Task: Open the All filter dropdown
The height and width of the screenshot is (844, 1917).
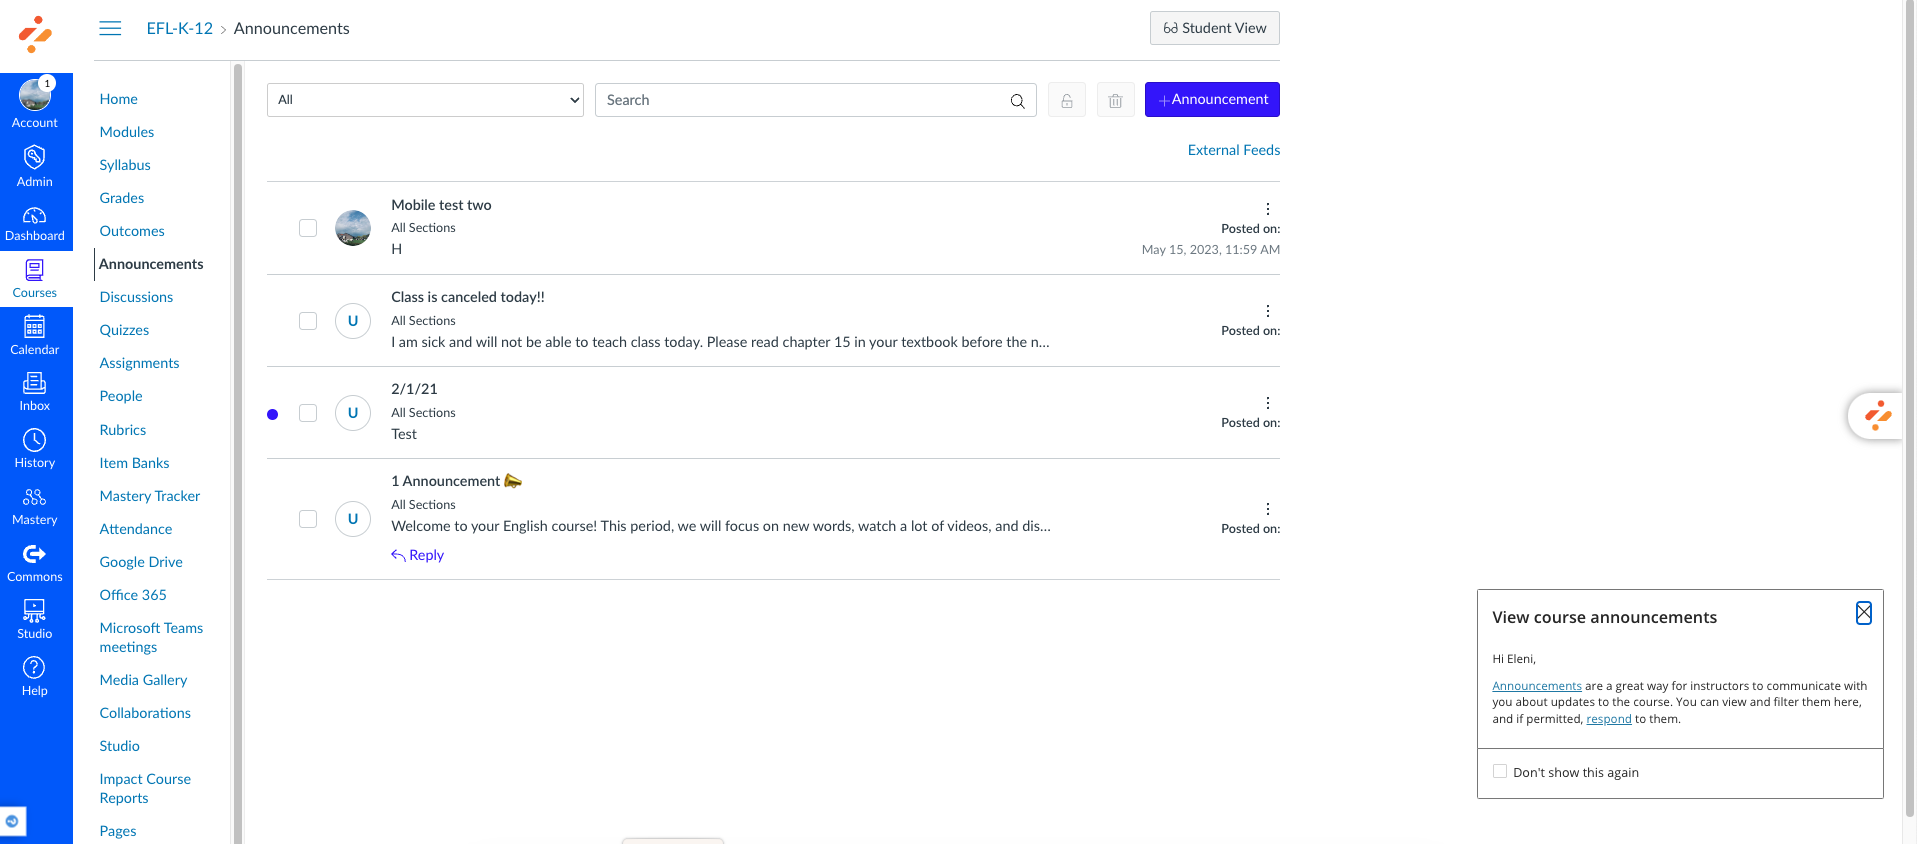Action: 425,100
